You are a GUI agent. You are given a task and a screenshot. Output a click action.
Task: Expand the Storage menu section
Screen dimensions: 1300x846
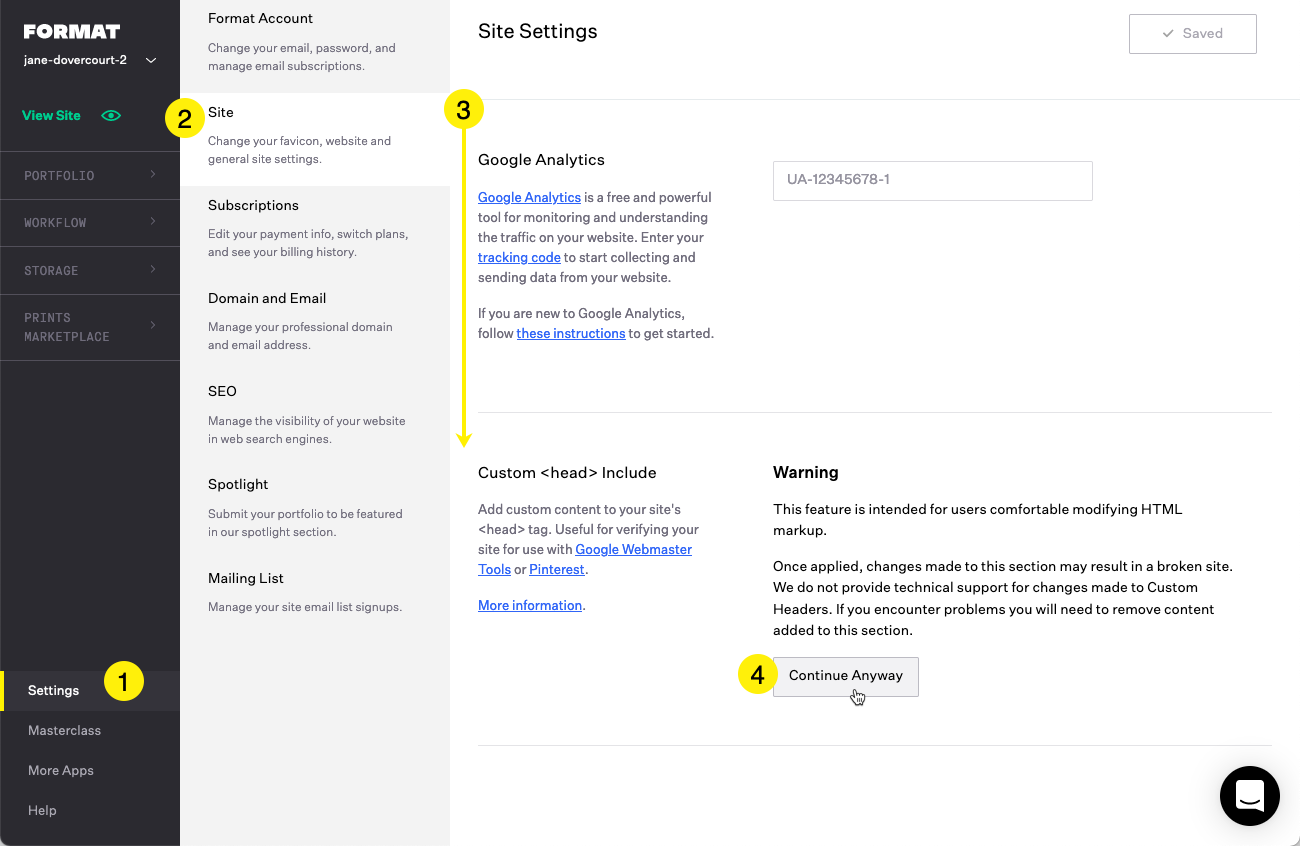[90, 270]
